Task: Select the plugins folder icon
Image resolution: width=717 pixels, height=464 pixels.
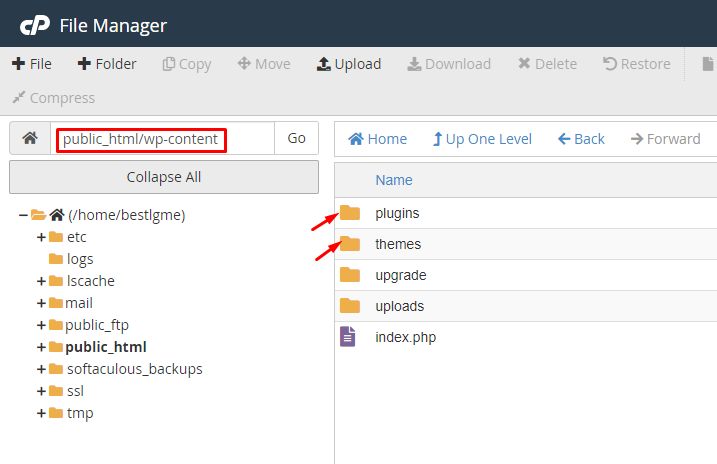Action: (350, 213)
